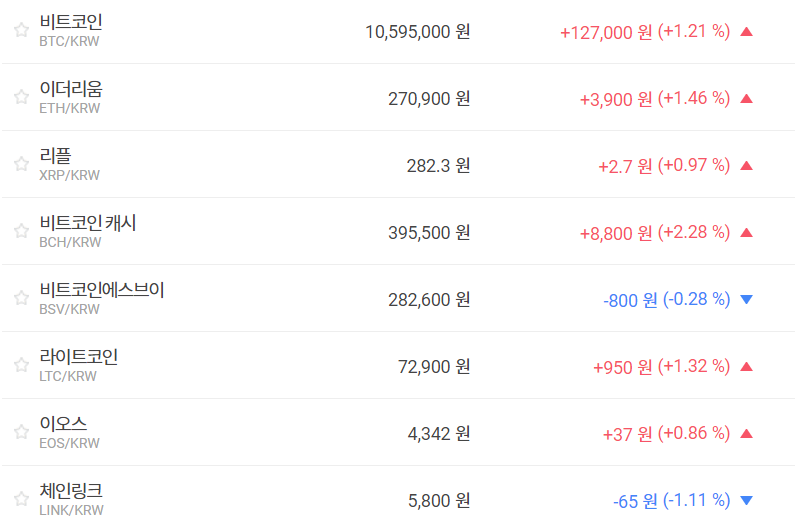The image size is (795, 530).
Task: Click the red up arrow for 비트코인
Action: pos(746,31)
